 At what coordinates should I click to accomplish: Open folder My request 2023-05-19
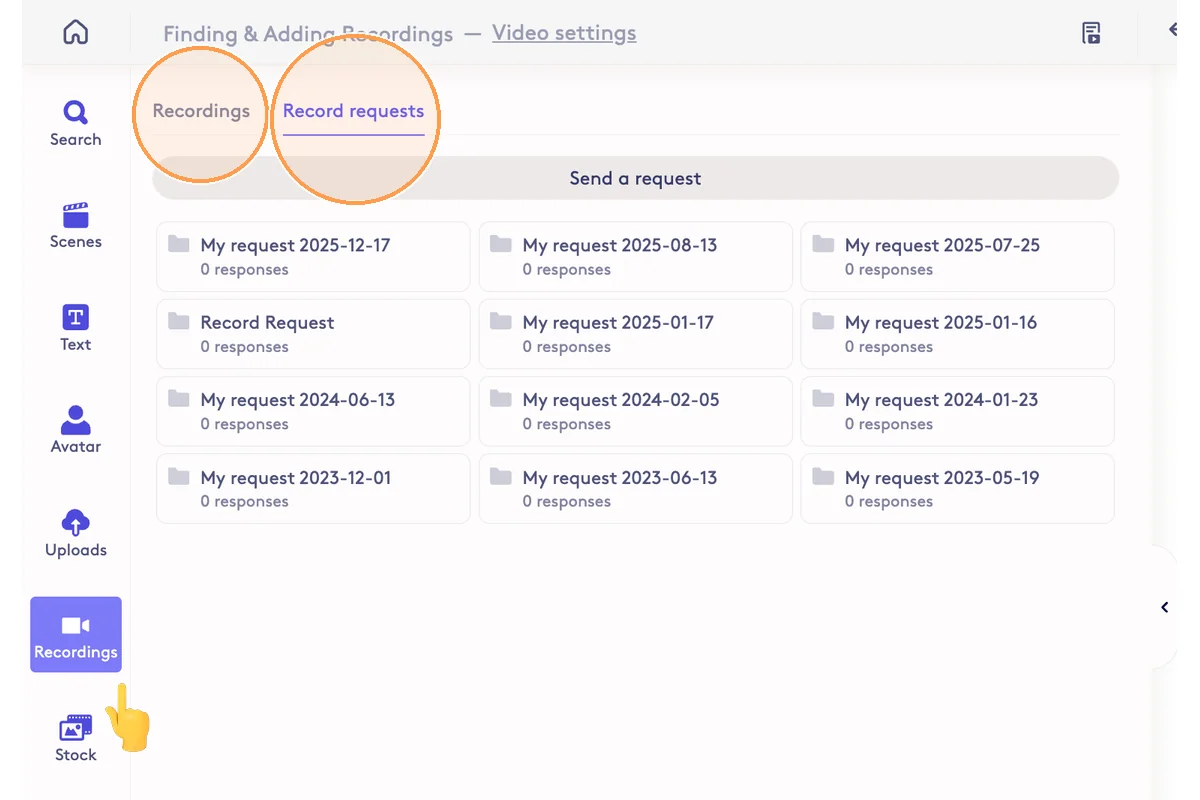(957, 489)
